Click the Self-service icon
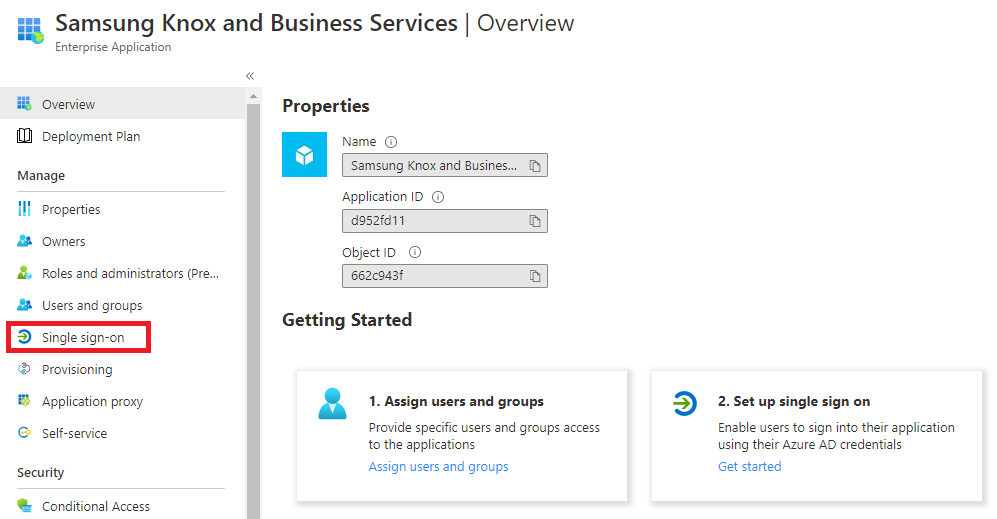The height and width of the screenshot is (519, 997). point(24,432)
